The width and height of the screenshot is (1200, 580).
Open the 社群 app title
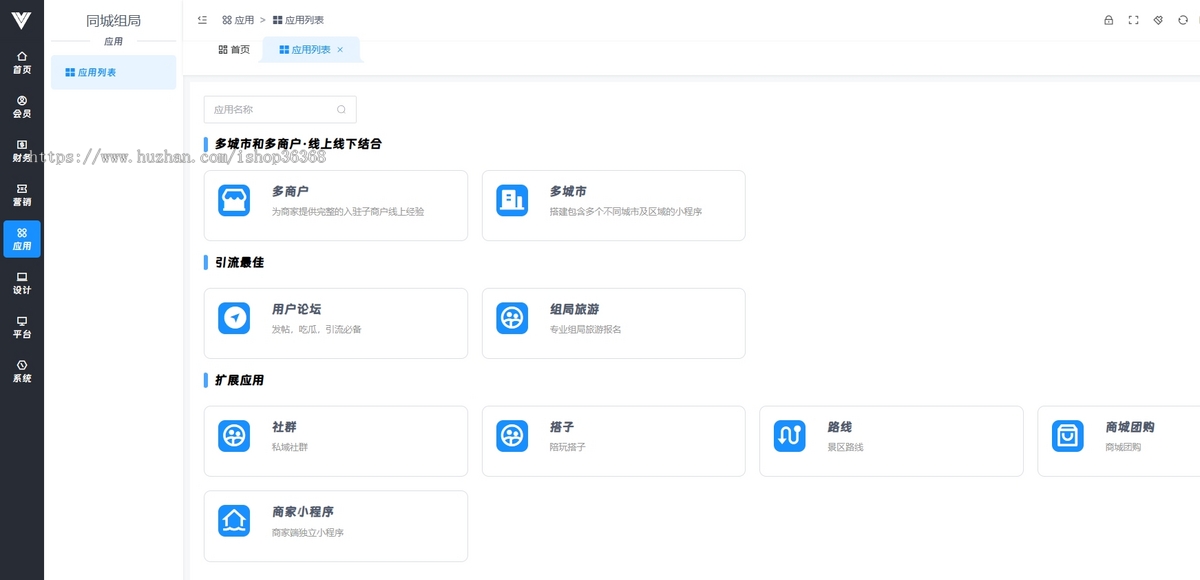pyautogui.click(x=284, y=427)
